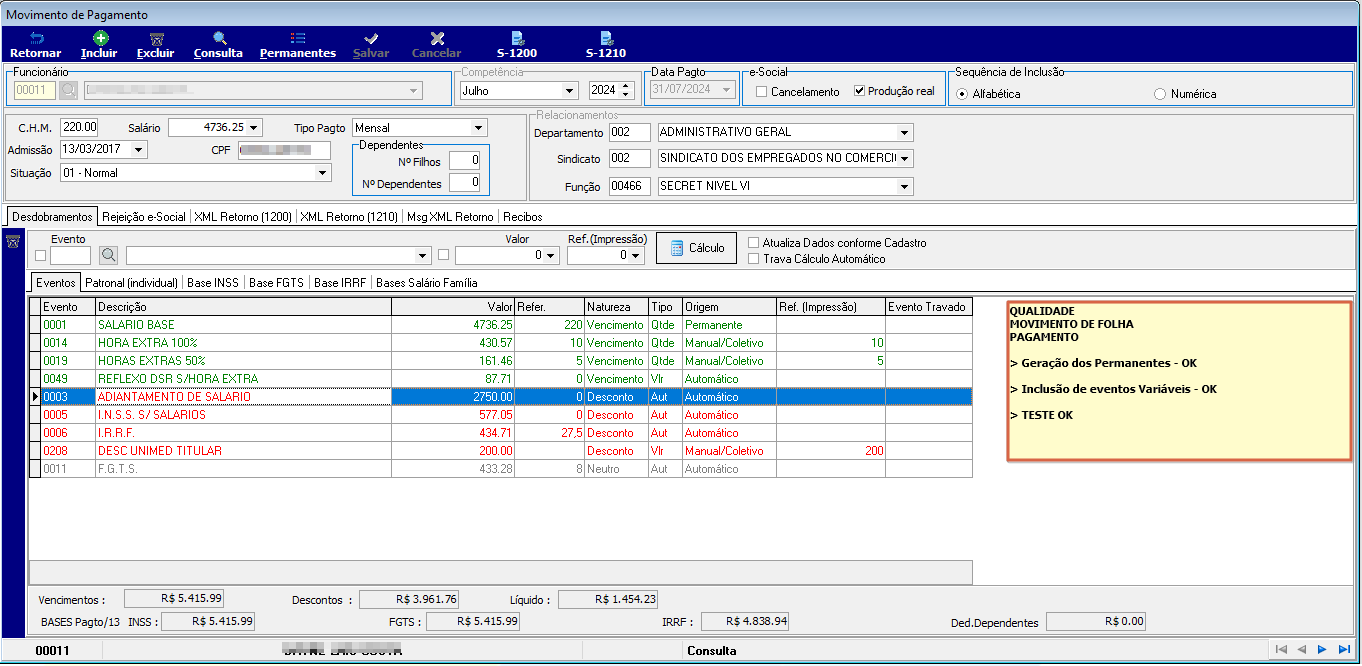
Task: Click the Cálculo button
Action: 697,248
